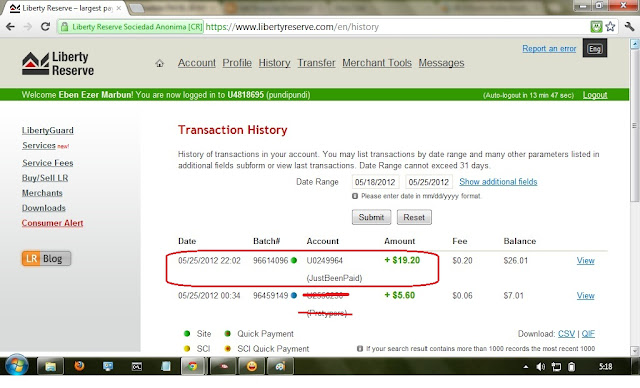Click the scrollbar down arrow

tap(634, 350)
